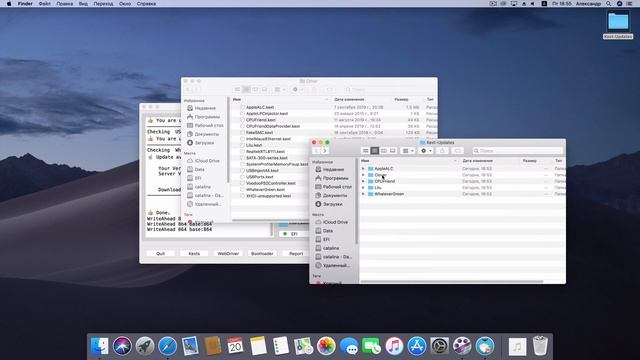Select USBPorts.kext in background Finder window
640x360 pixels.
coord(260,177)
